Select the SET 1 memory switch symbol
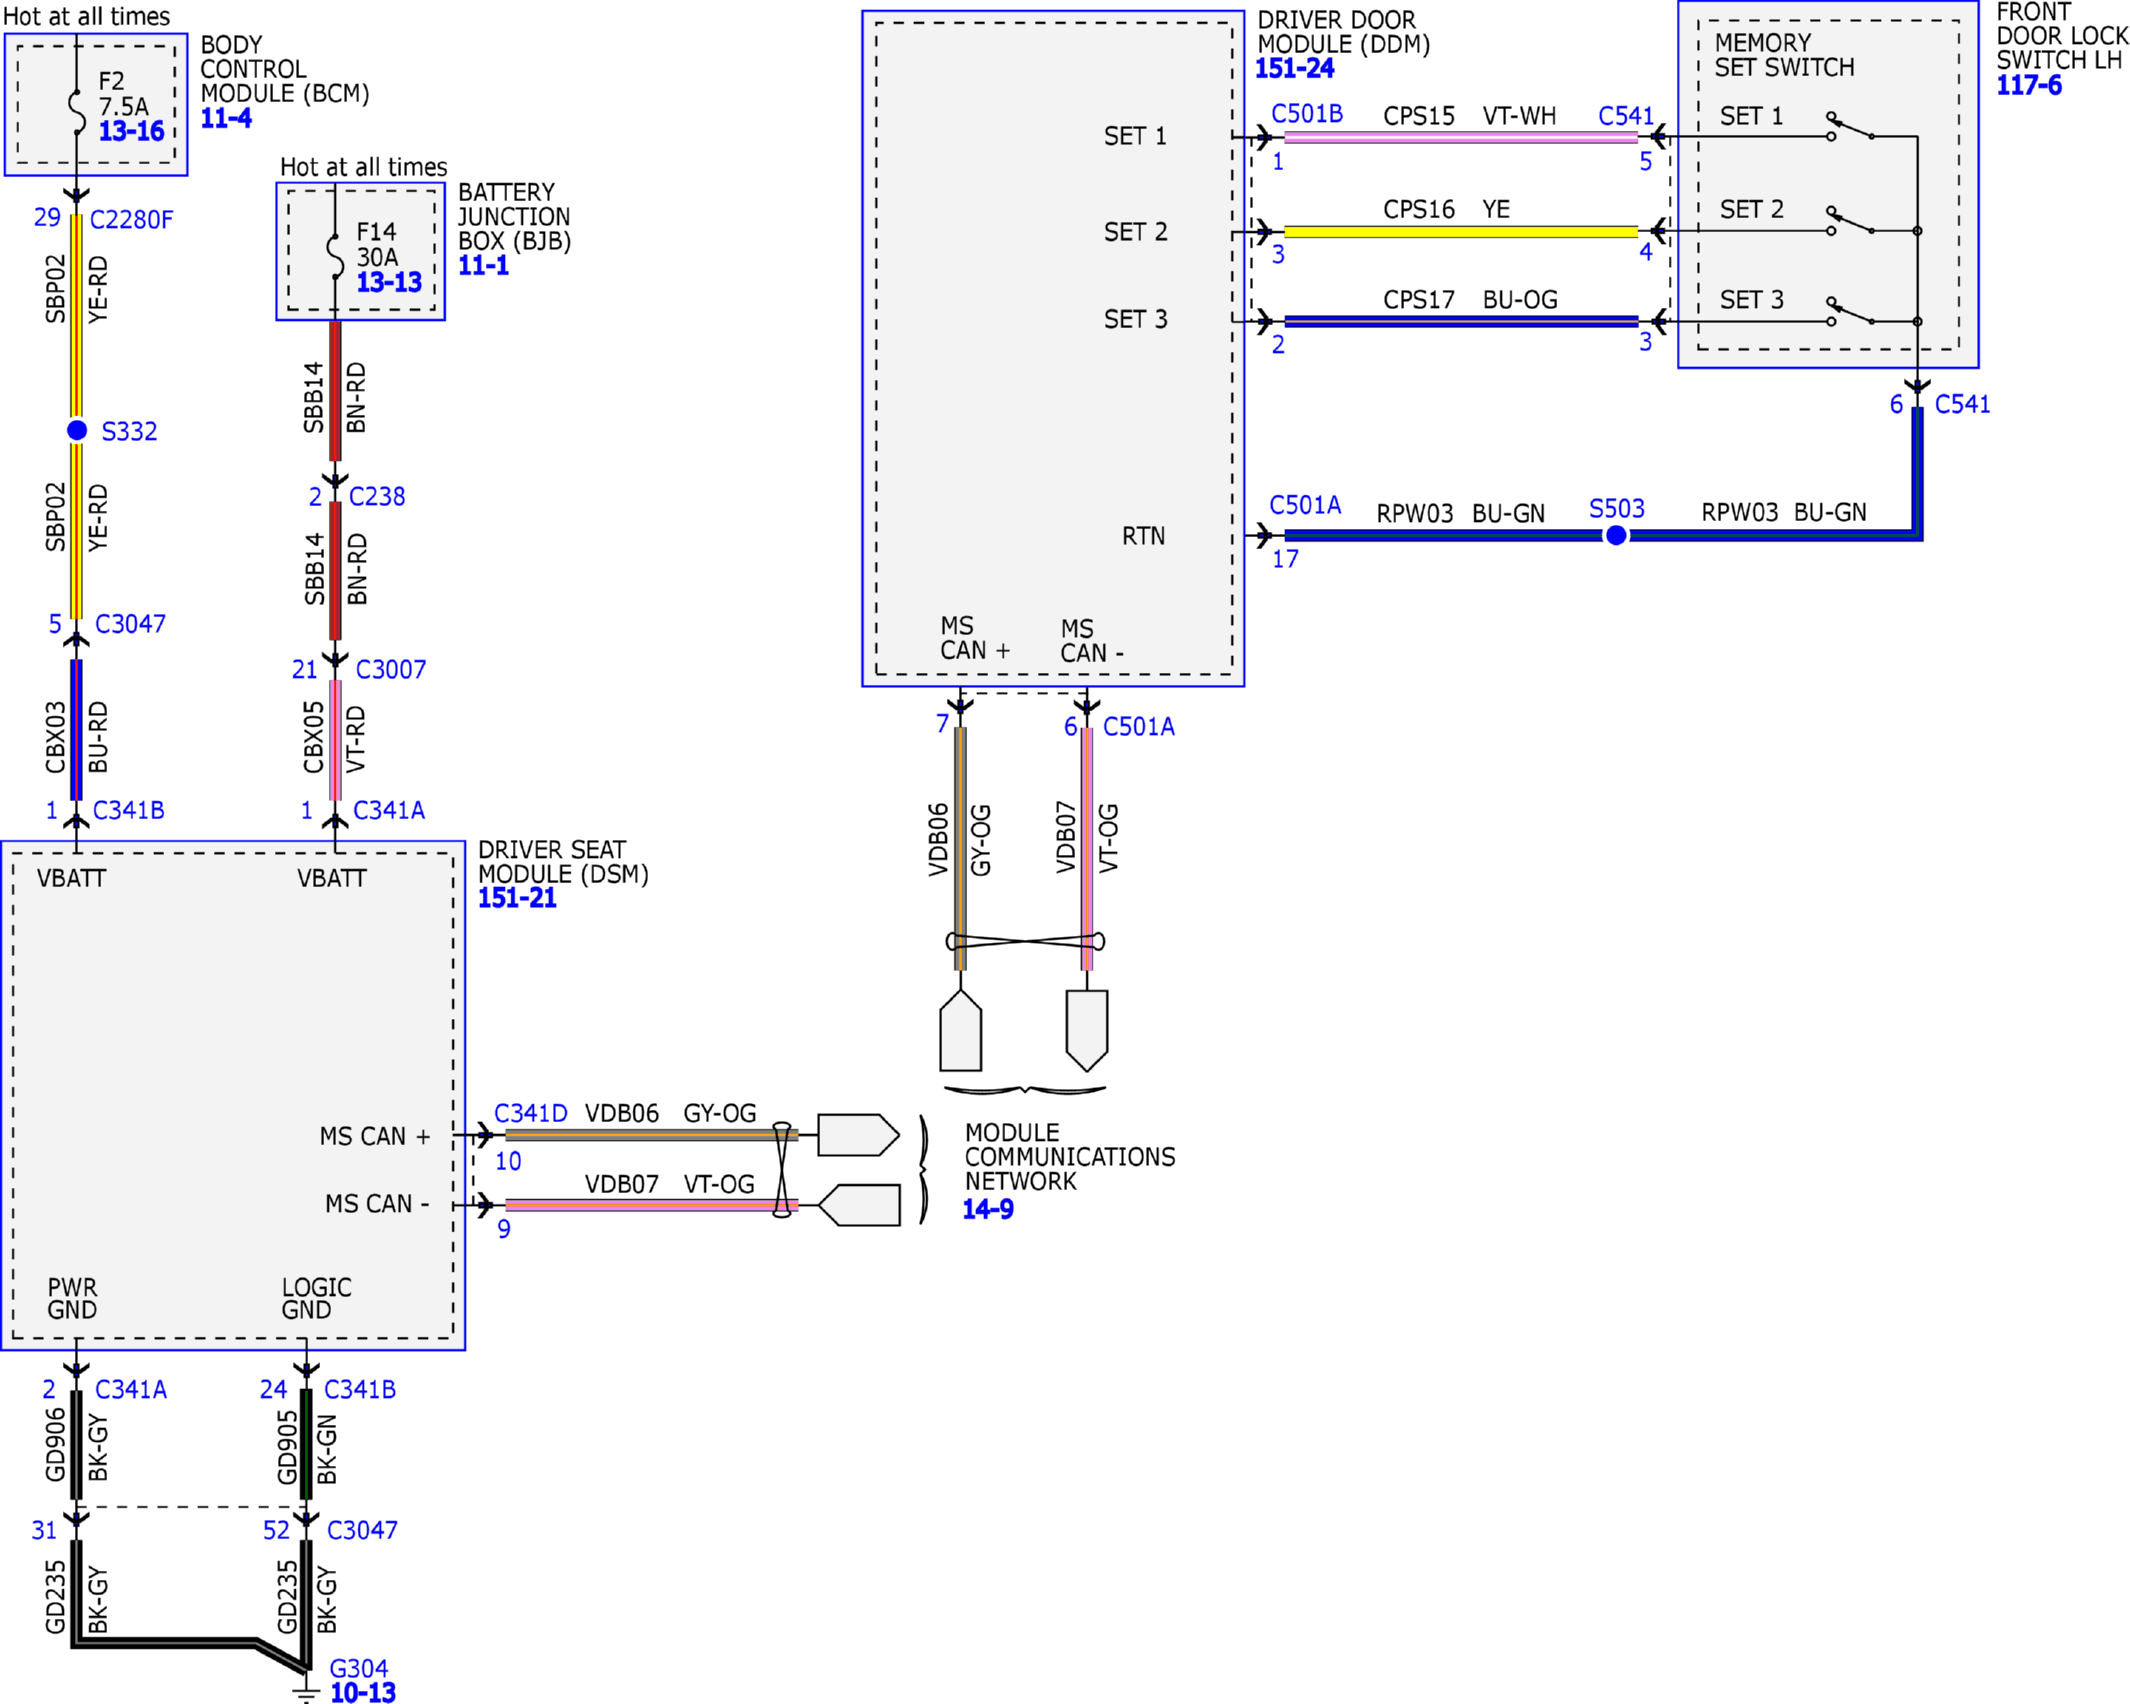 point(1850,126)
